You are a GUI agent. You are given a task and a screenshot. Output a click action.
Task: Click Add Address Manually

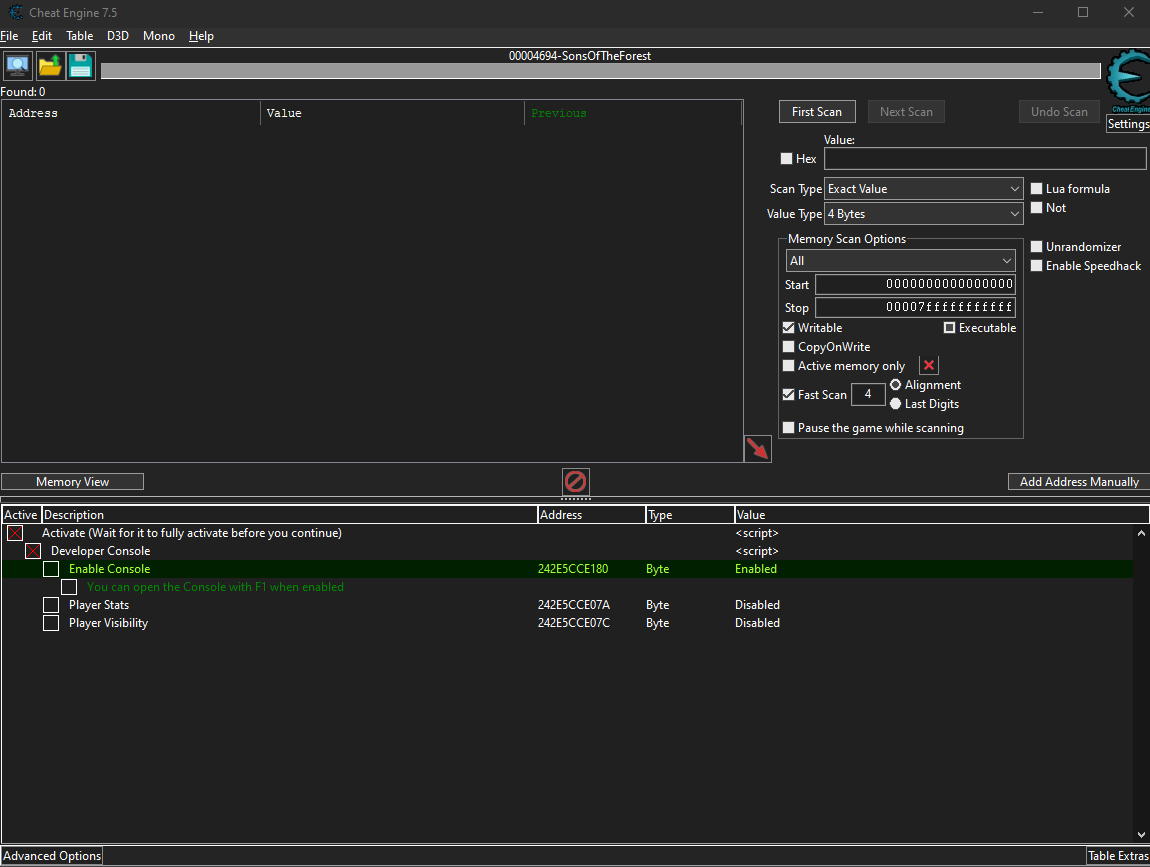click(x=1079, y=482)
